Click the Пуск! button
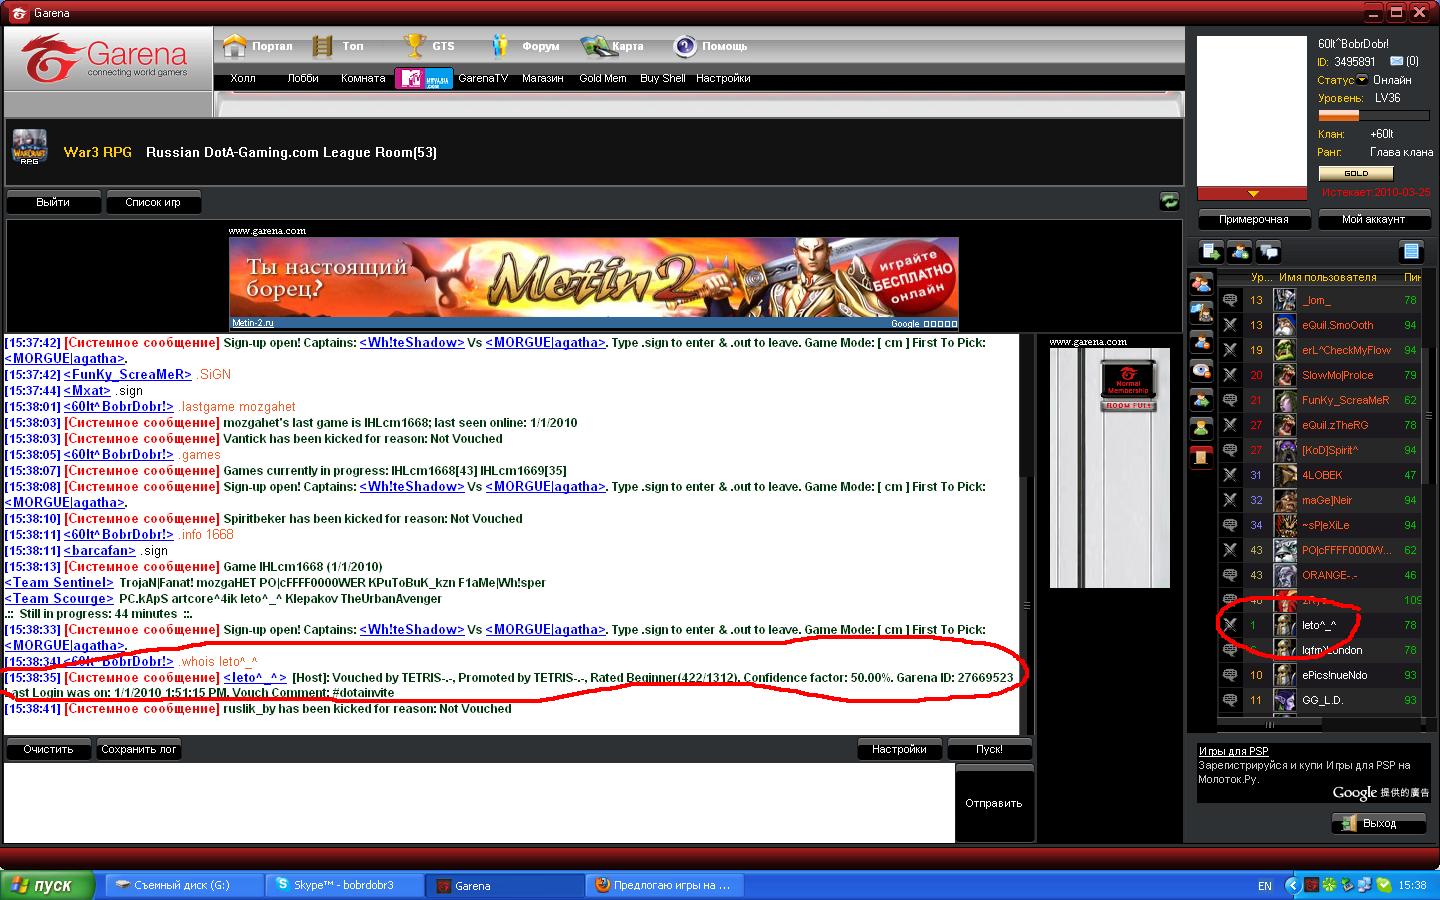Image resolution: width=1440 pixels, height=900 pixels. tap(989, 749)
